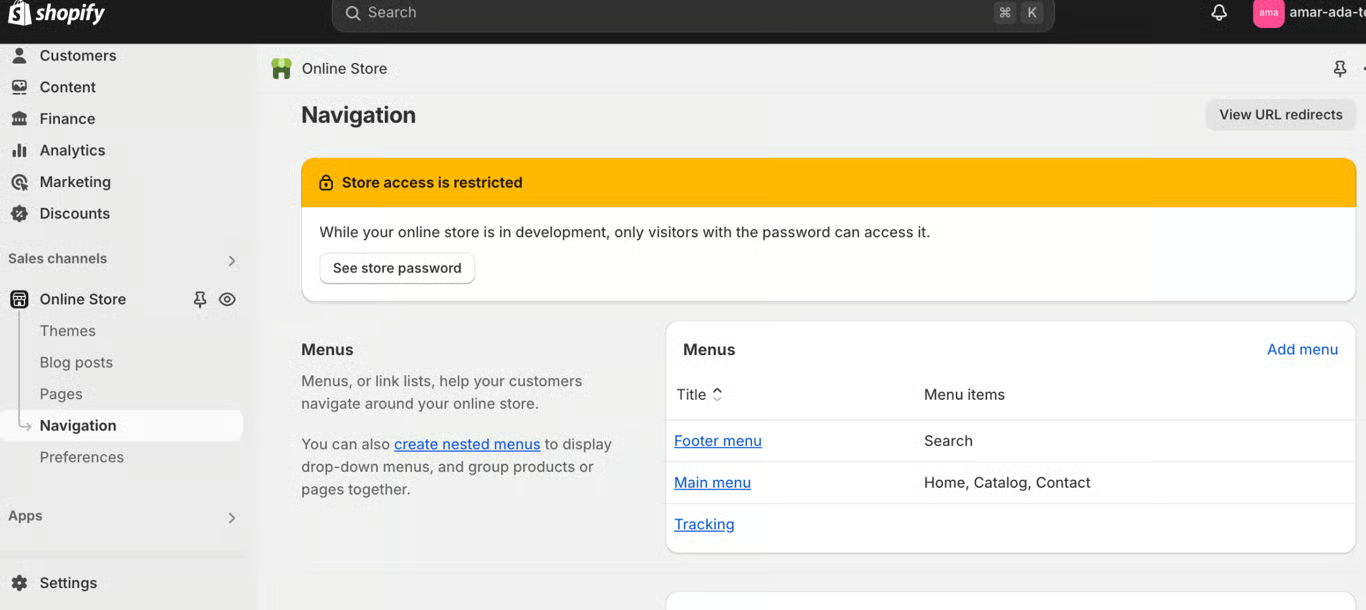Screen dimensions: 1366x610
Task: Expand the Sales channels section
Action: [231, 261]
